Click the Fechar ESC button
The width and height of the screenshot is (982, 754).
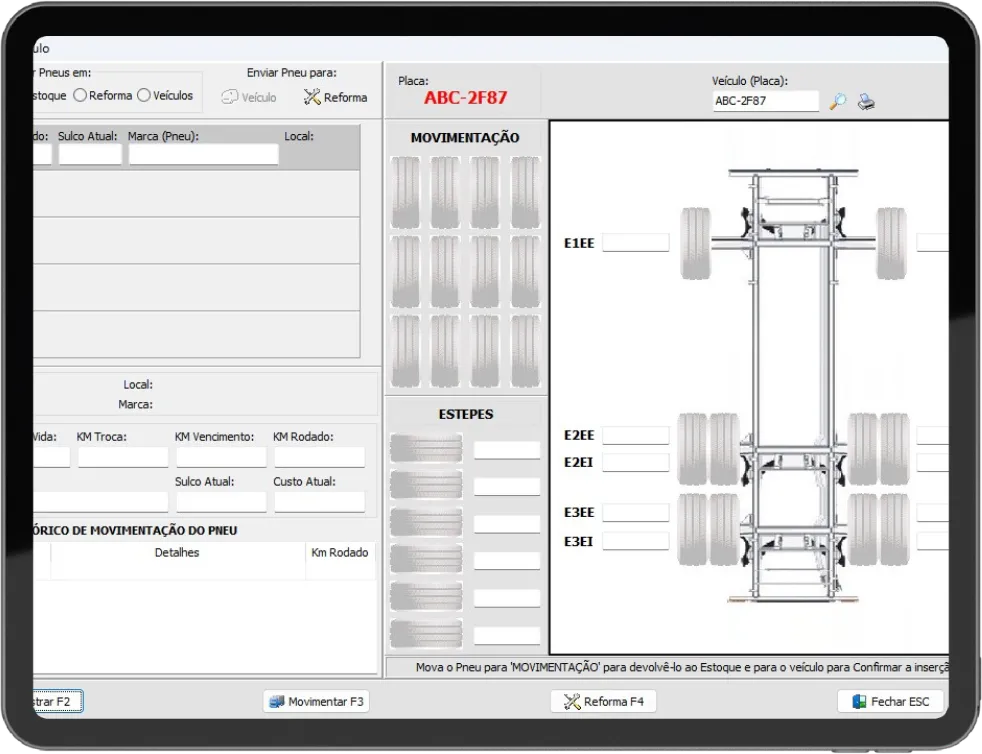(891, 701)
